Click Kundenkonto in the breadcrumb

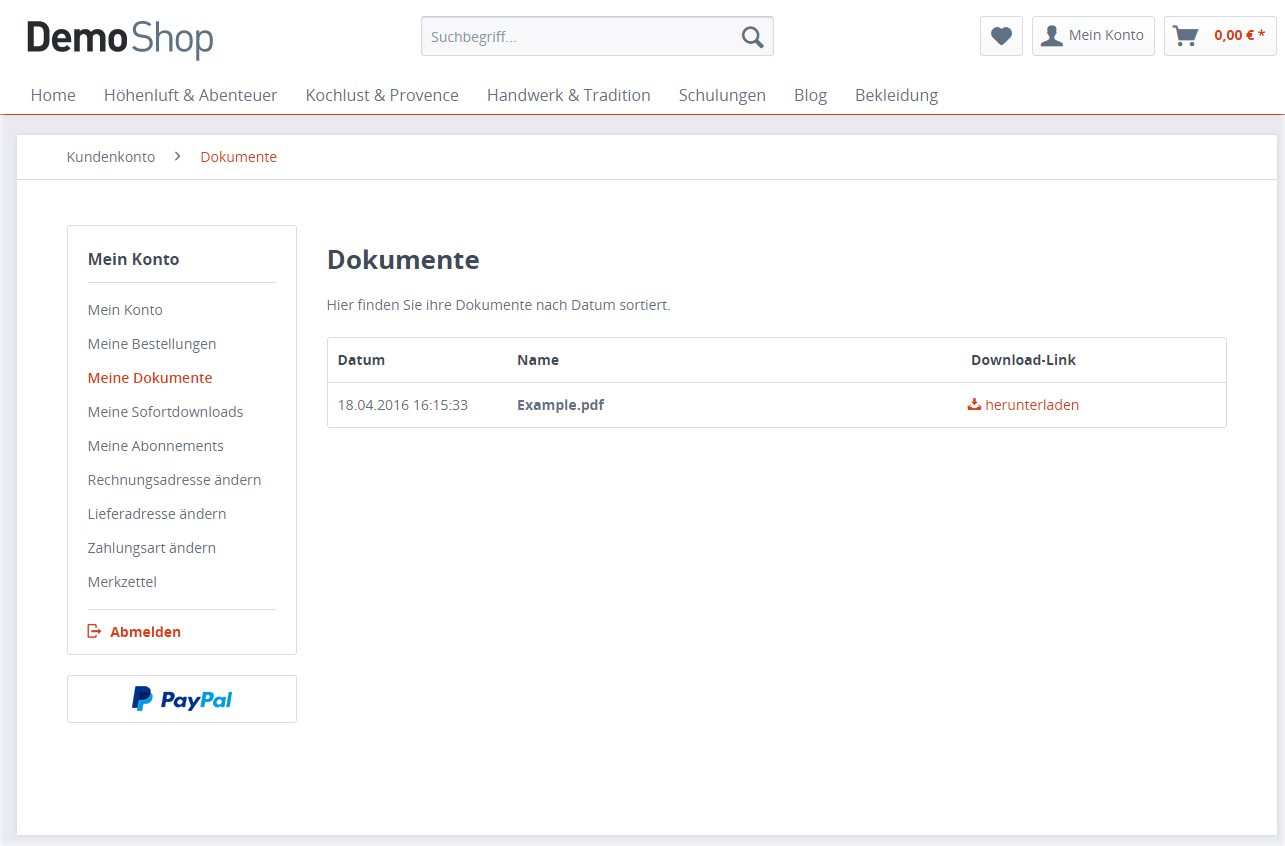(x=111, y=157)
